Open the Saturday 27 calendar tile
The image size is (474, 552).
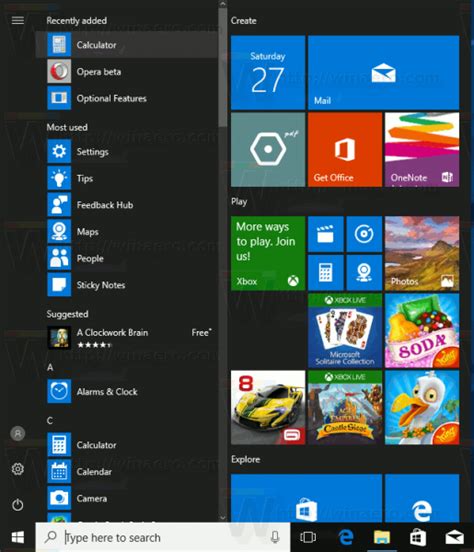[268, 73]
